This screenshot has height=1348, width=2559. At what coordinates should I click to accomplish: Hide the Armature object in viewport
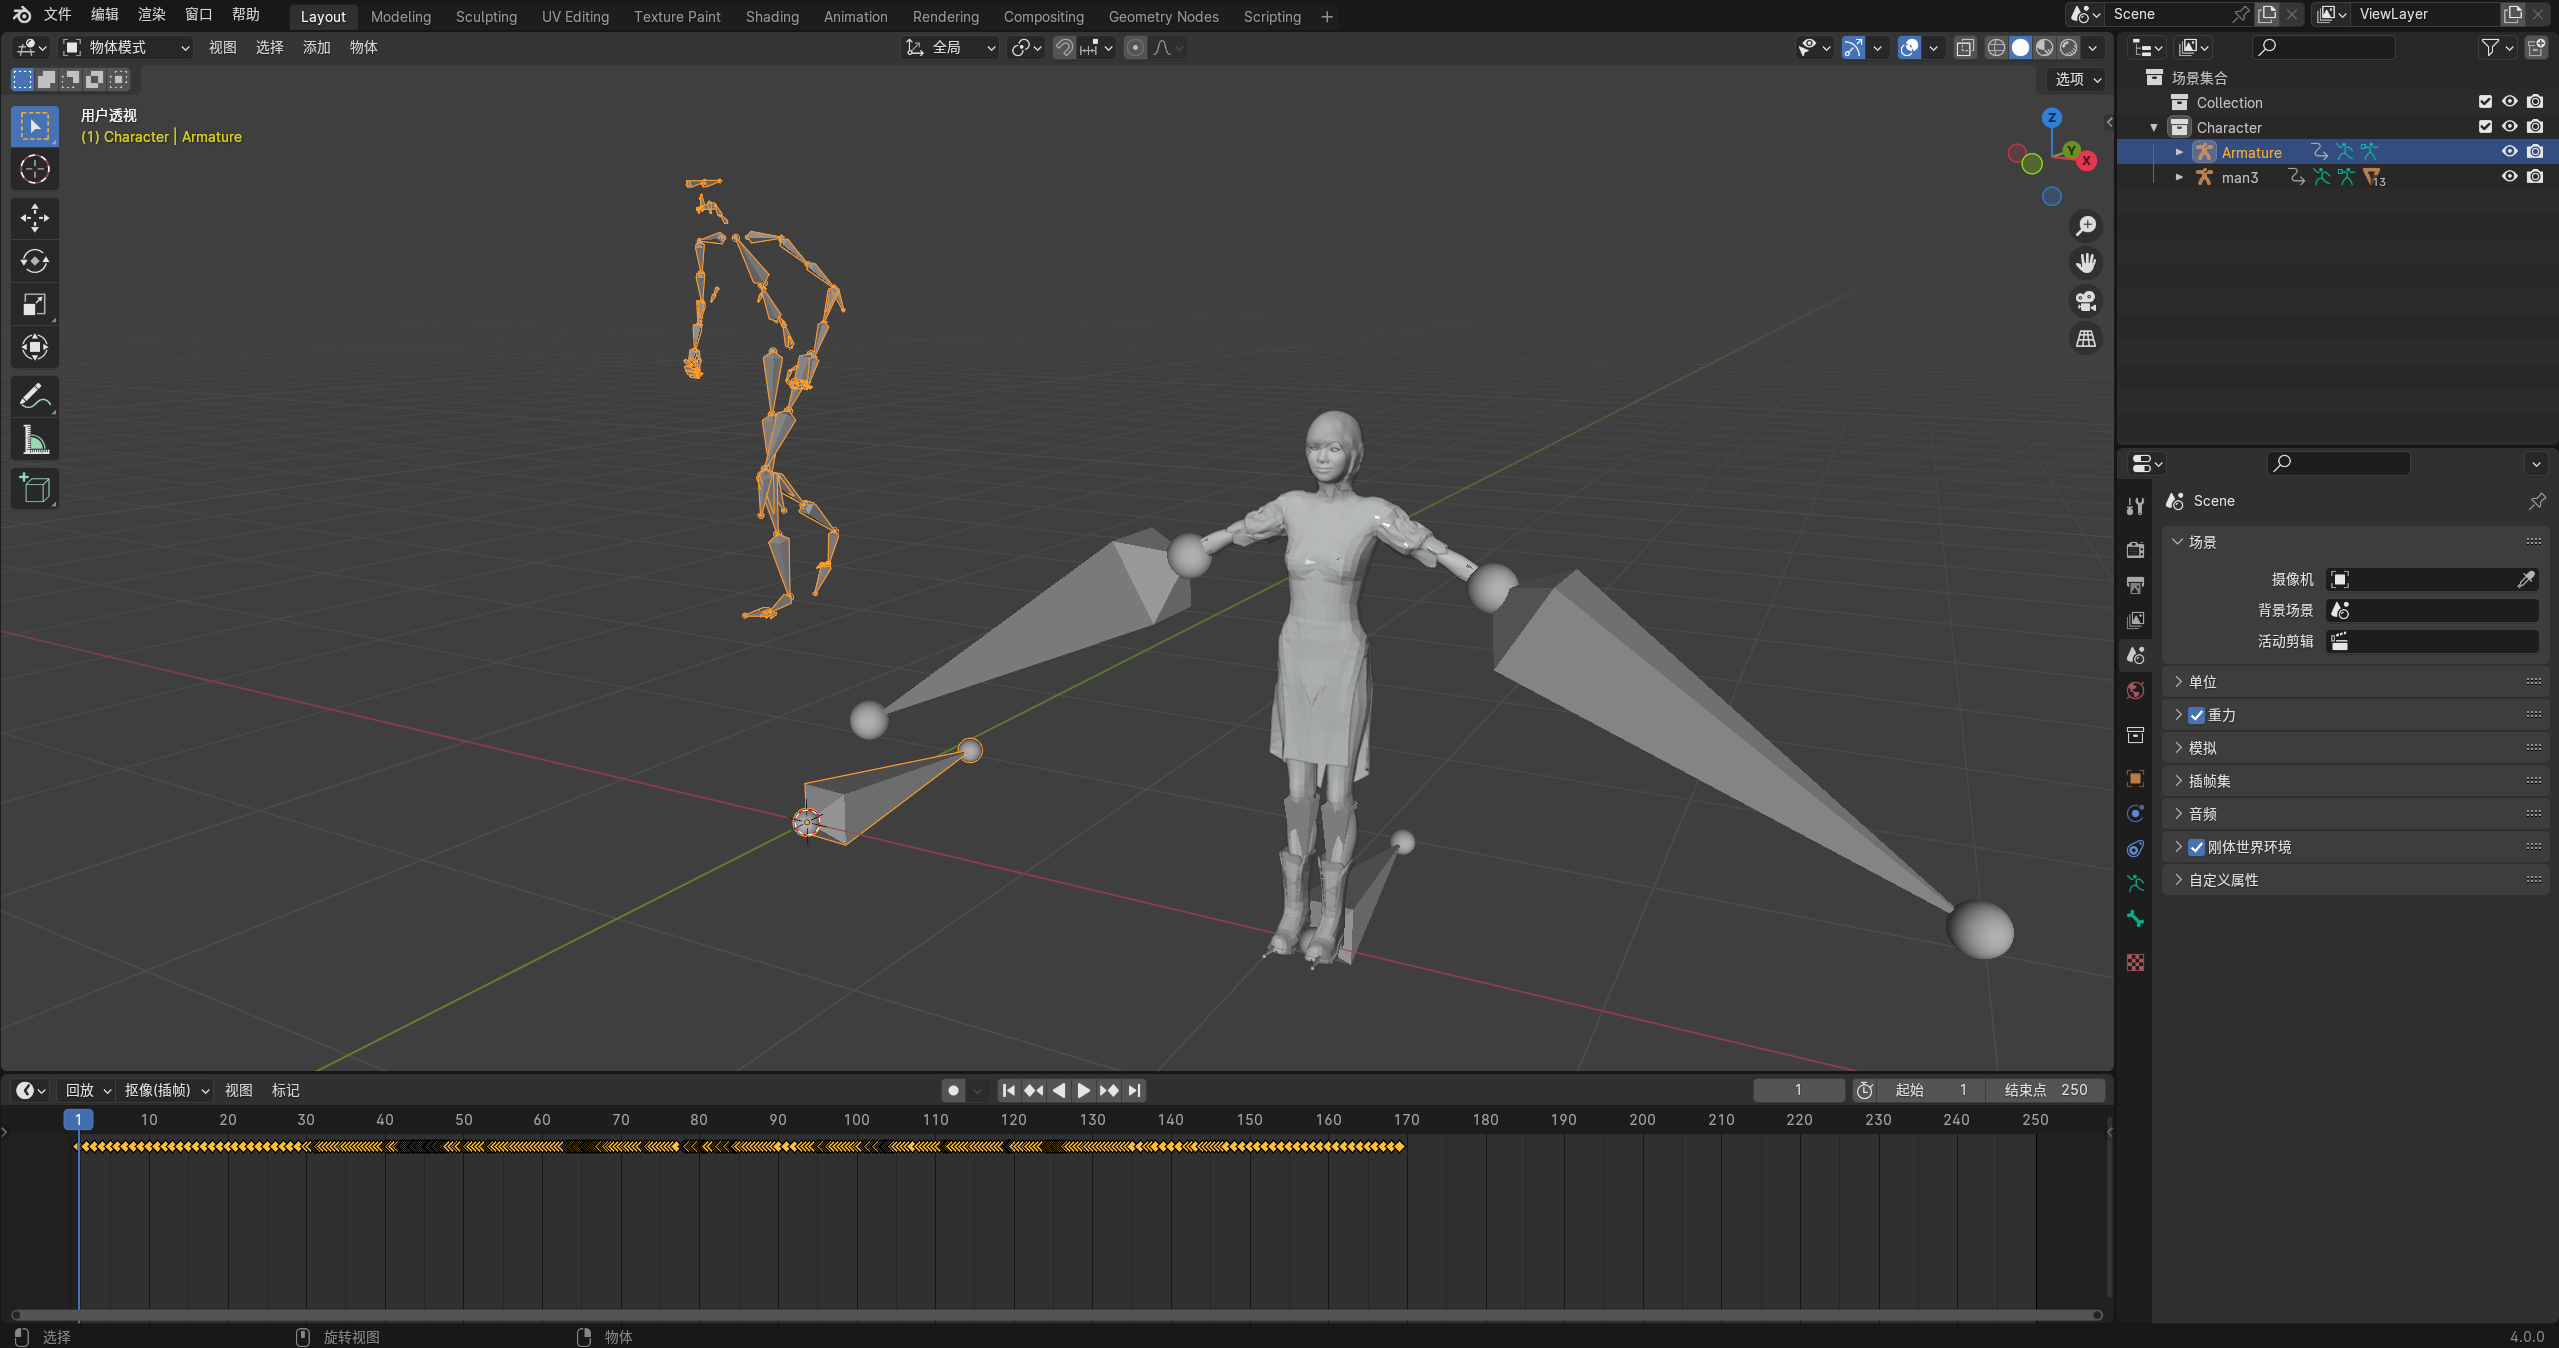click(2510, 152)
